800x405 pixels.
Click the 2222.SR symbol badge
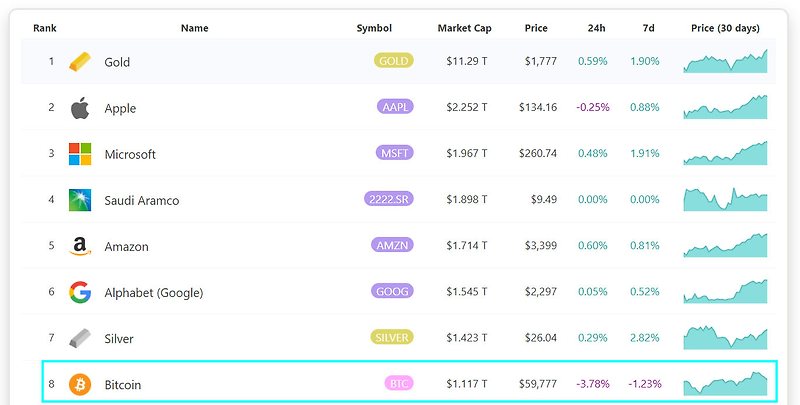coord(389,199)
